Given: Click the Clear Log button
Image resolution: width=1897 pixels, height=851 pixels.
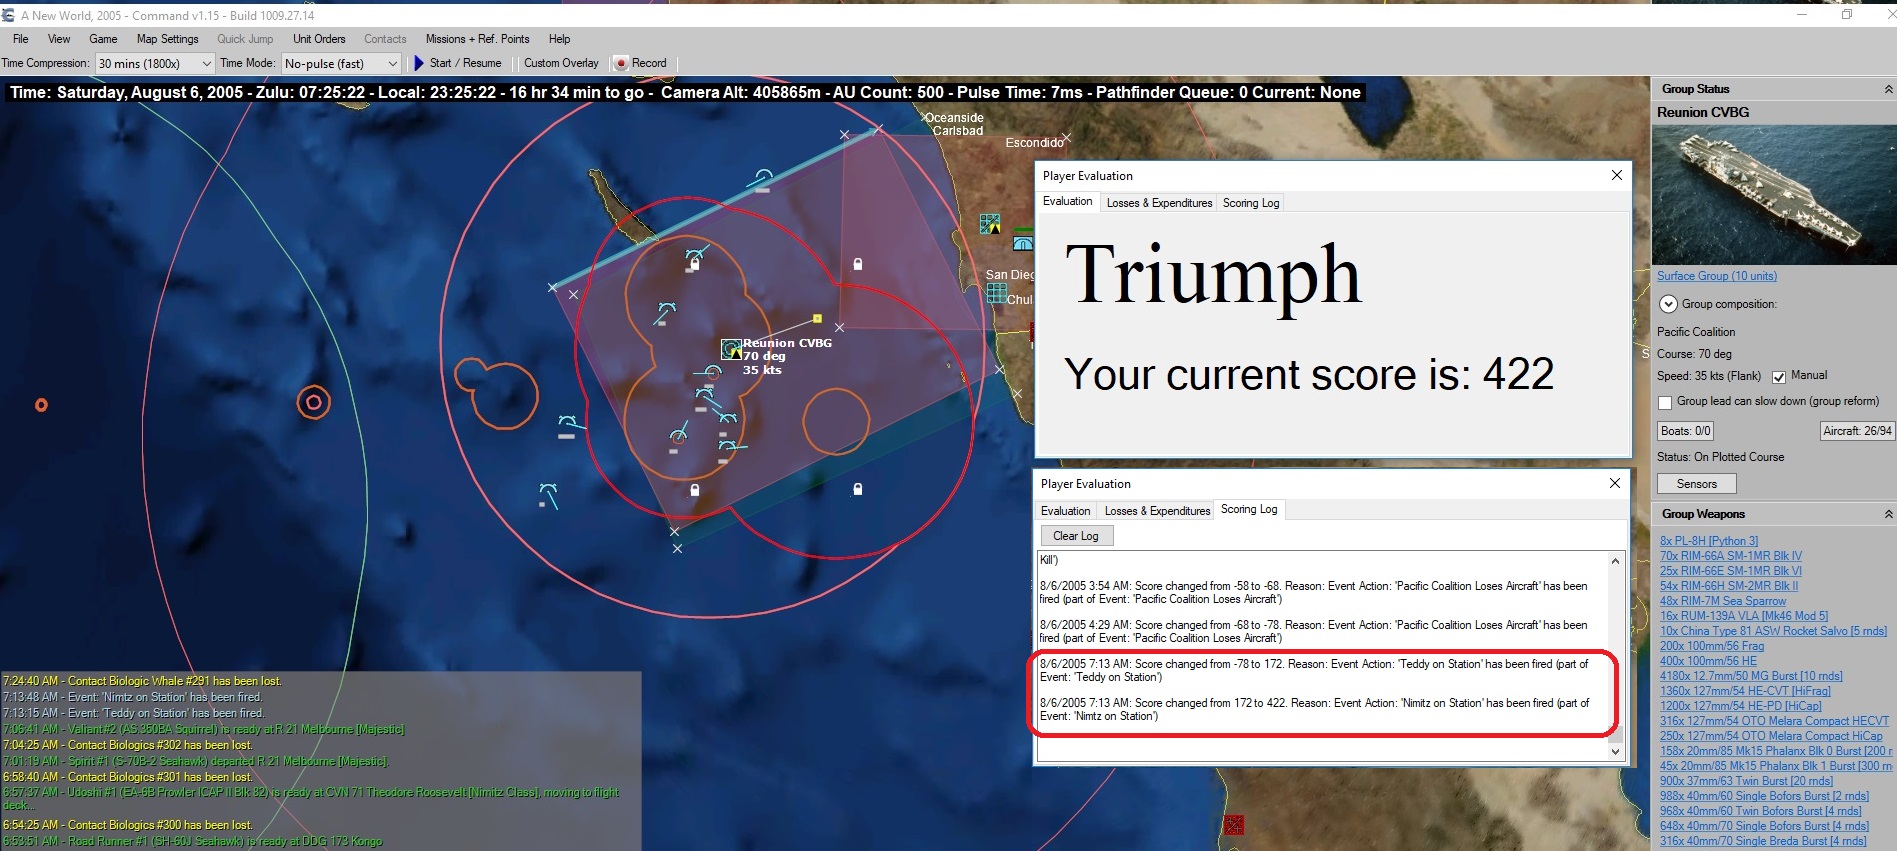Looking at the screenshot, I should tap(1076, 536).
